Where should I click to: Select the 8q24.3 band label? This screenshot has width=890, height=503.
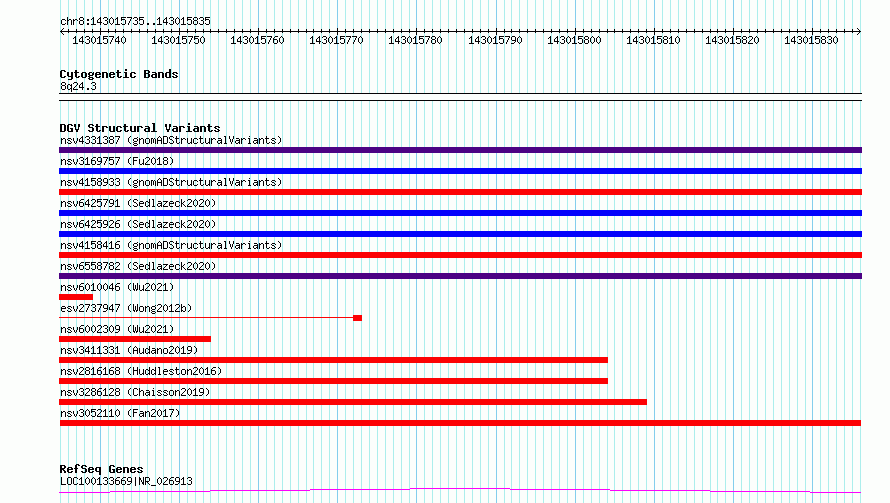coord(78,86)
